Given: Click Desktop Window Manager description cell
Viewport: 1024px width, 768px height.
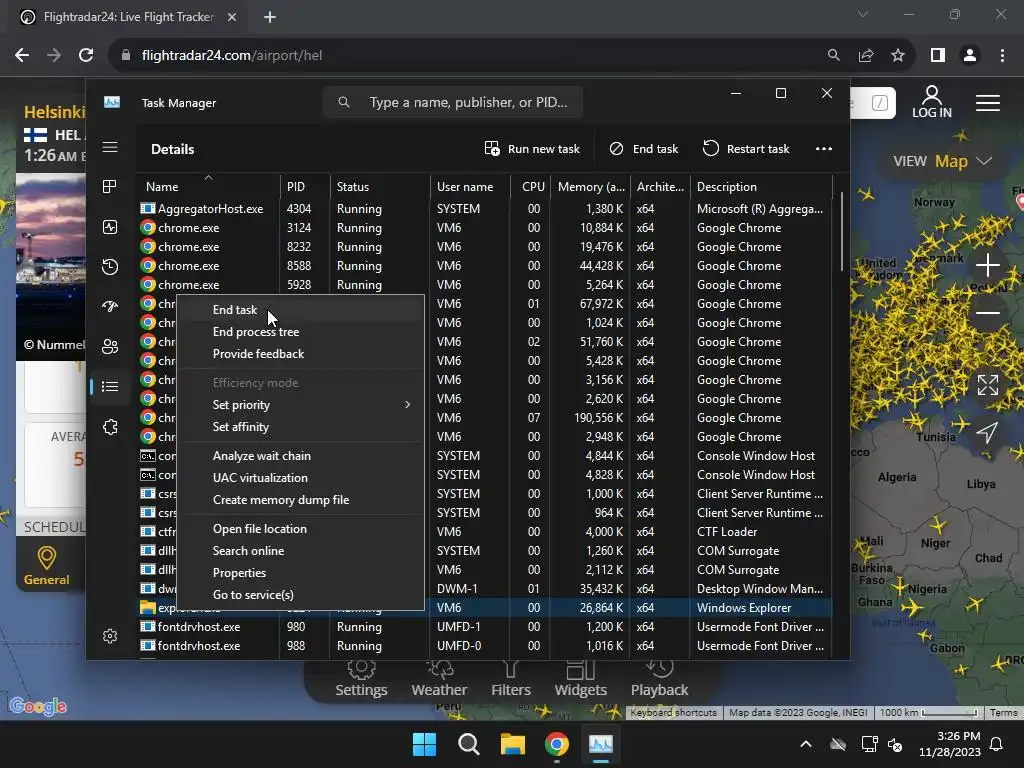Looking at the screenshot, I should tap(760, 589).
